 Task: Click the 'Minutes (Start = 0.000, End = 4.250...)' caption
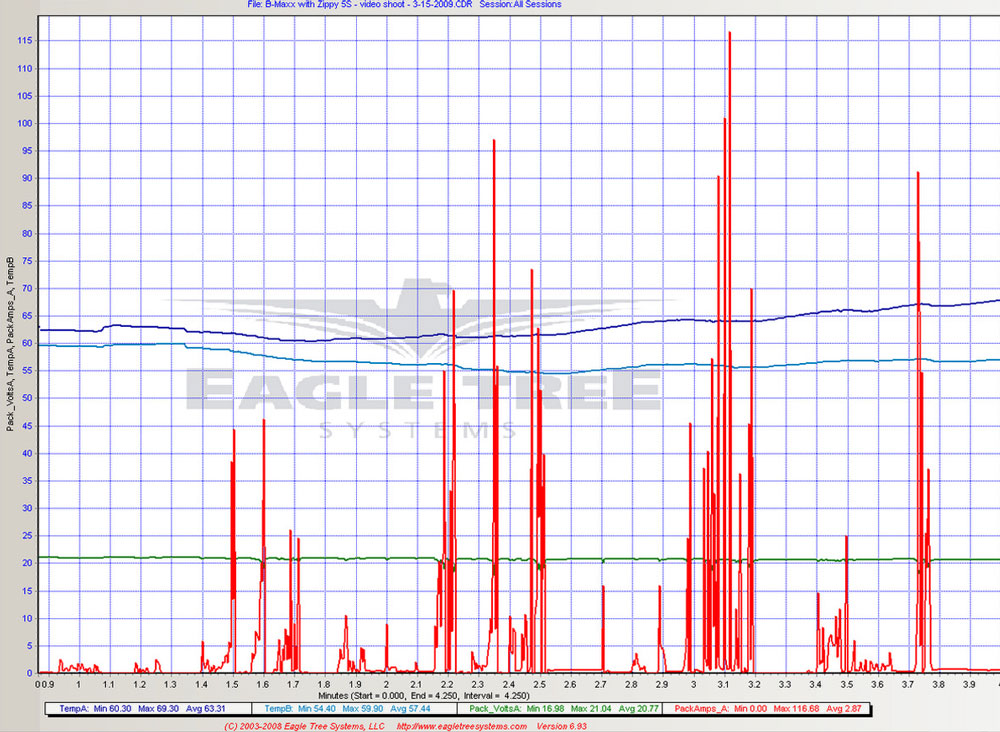[x=424, y=696]
